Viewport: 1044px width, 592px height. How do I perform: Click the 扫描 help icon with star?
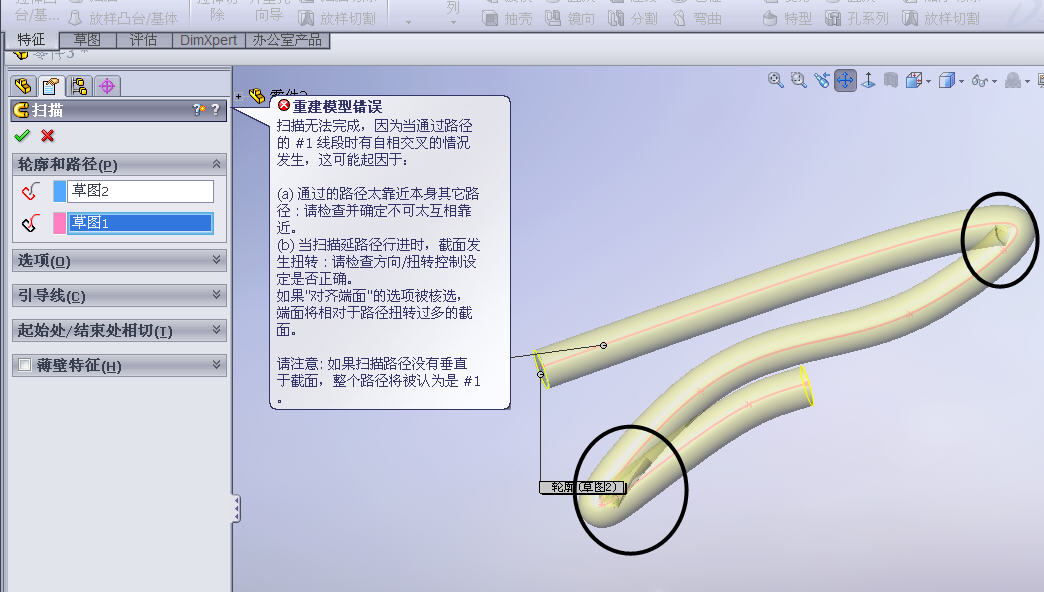pos(198,110)
